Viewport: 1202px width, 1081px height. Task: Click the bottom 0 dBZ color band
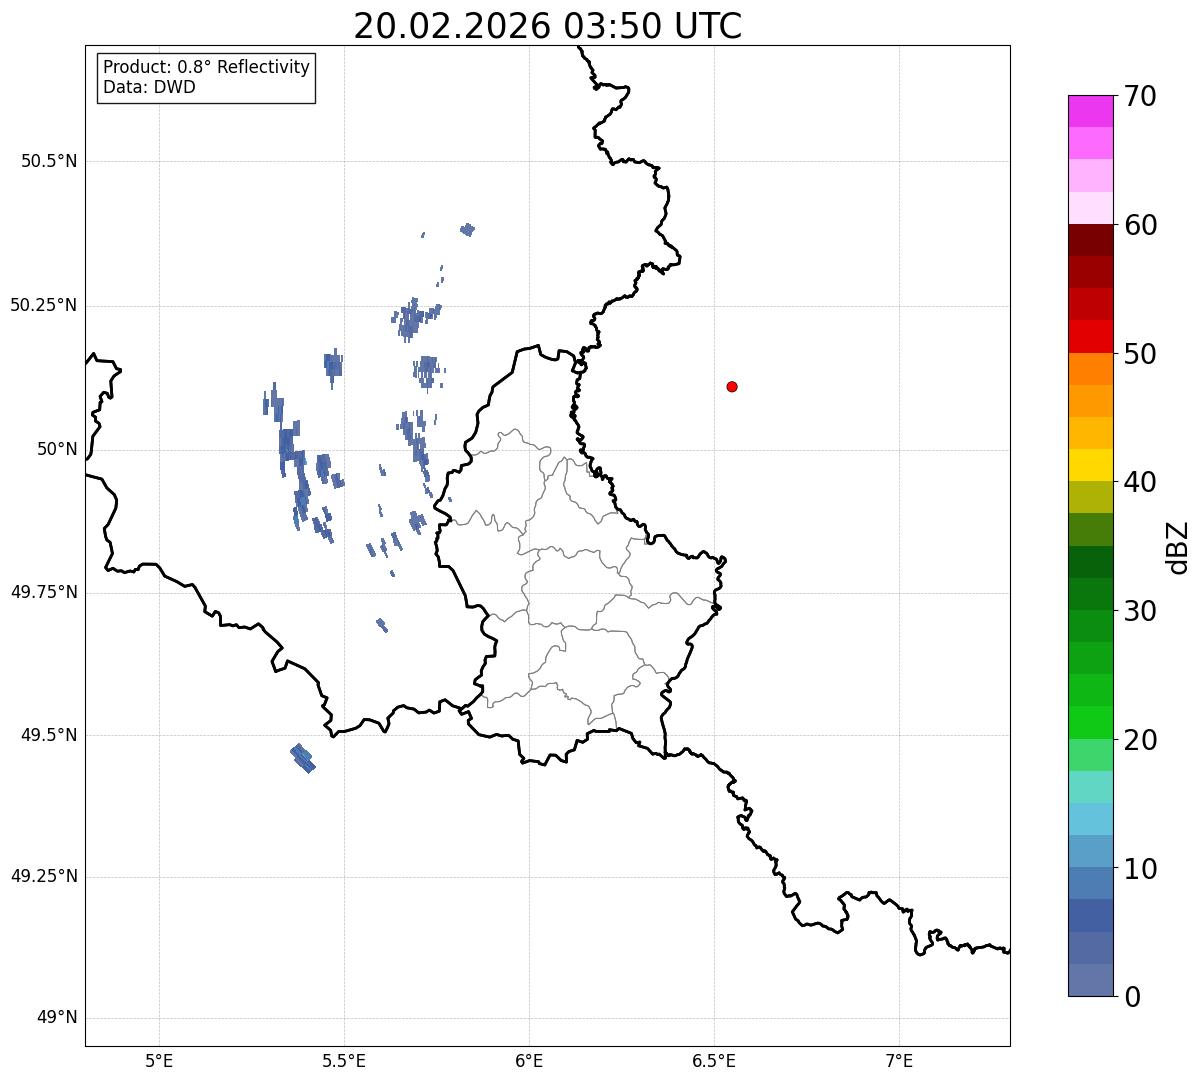(x=1090, y=980)
